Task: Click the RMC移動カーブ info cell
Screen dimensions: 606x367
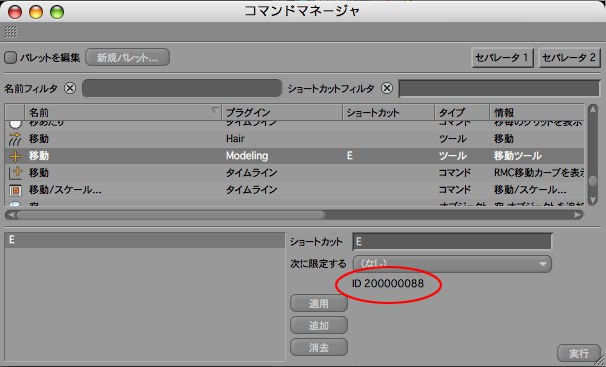Action: (x=539, y=172)
